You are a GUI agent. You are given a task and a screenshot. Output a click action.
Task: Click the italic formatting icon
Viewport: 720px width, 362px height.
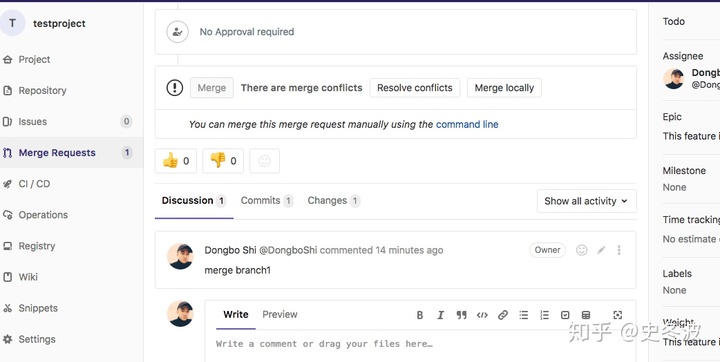(440, 315)
